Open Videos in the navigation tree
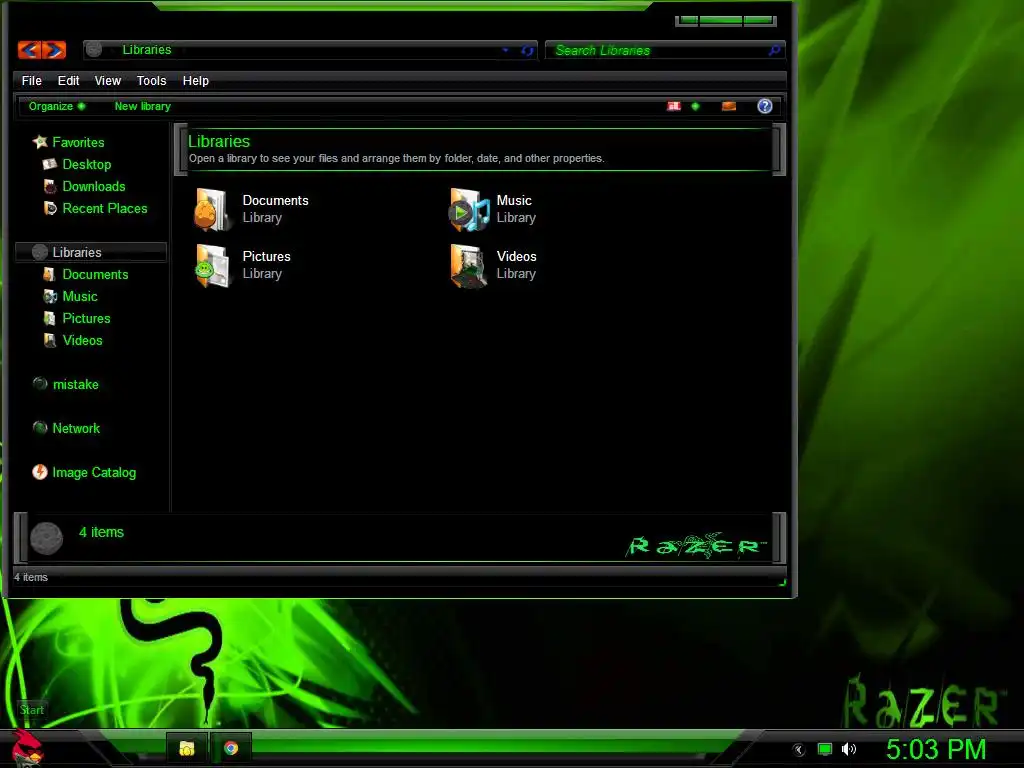1024x768 pixels. coord(82,340)
